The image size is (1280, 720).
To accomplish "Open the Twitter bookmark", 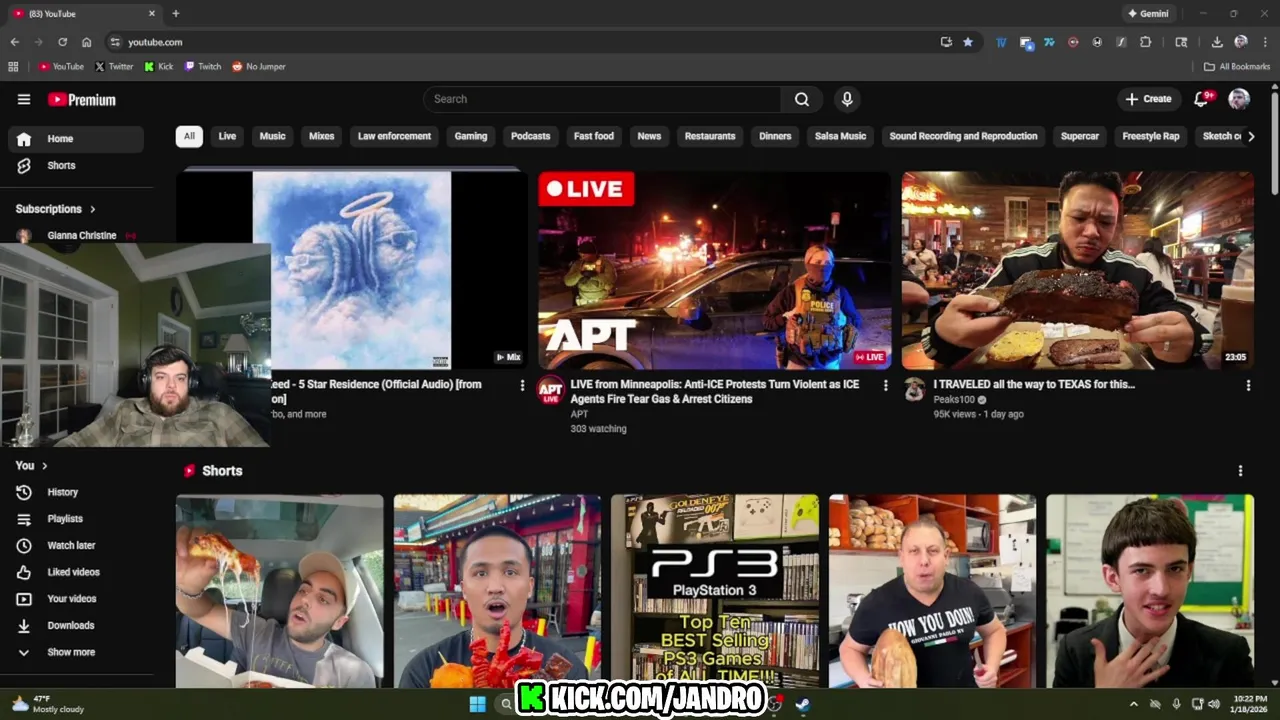I will (x=114, y=67).
